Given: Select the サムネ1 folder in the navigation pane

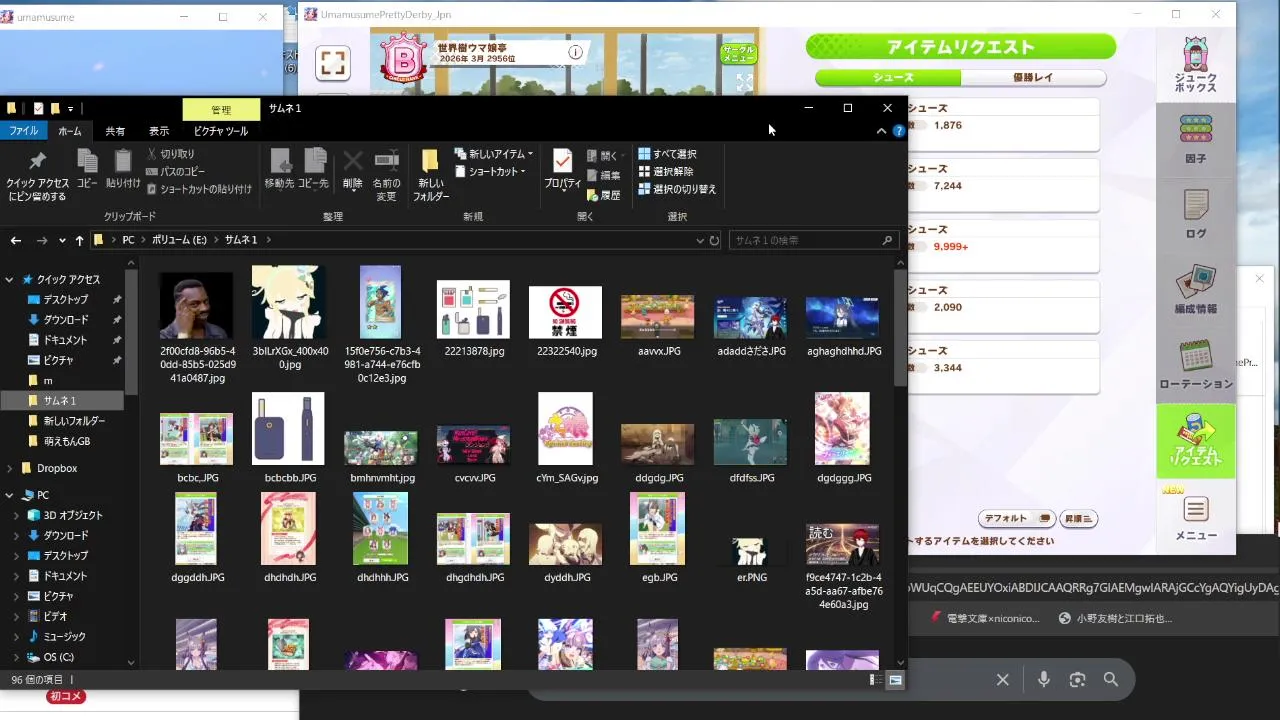Looking at the screenshot, I should tap(64, 401).
